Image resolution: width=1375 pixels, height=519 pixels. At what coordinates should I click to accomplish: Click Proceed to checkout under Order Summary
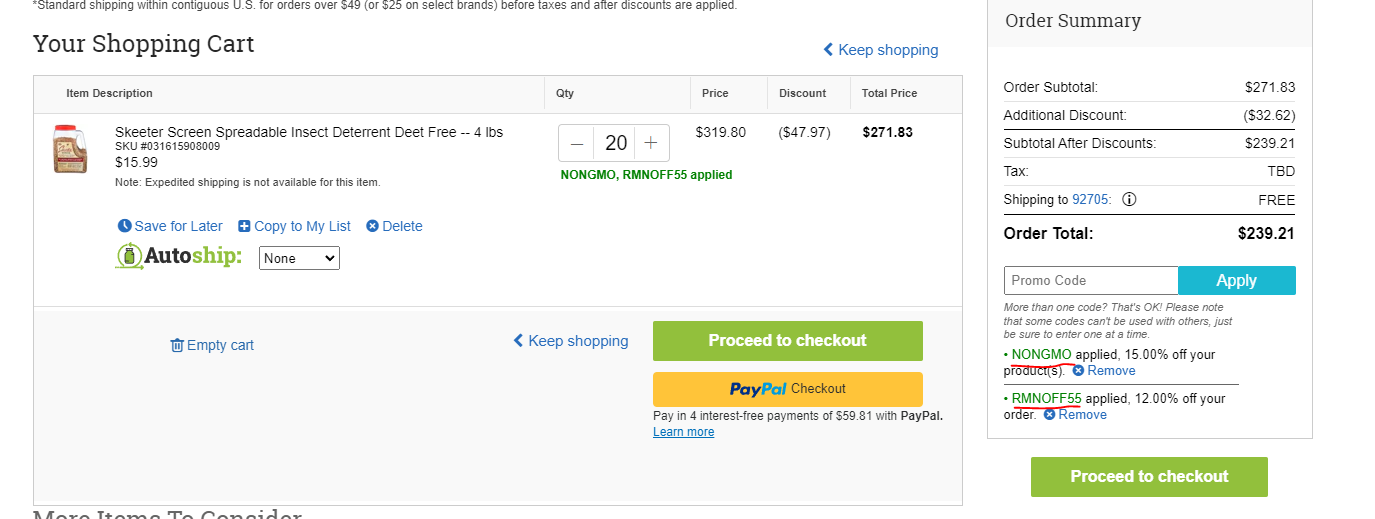click(1149, 477)
